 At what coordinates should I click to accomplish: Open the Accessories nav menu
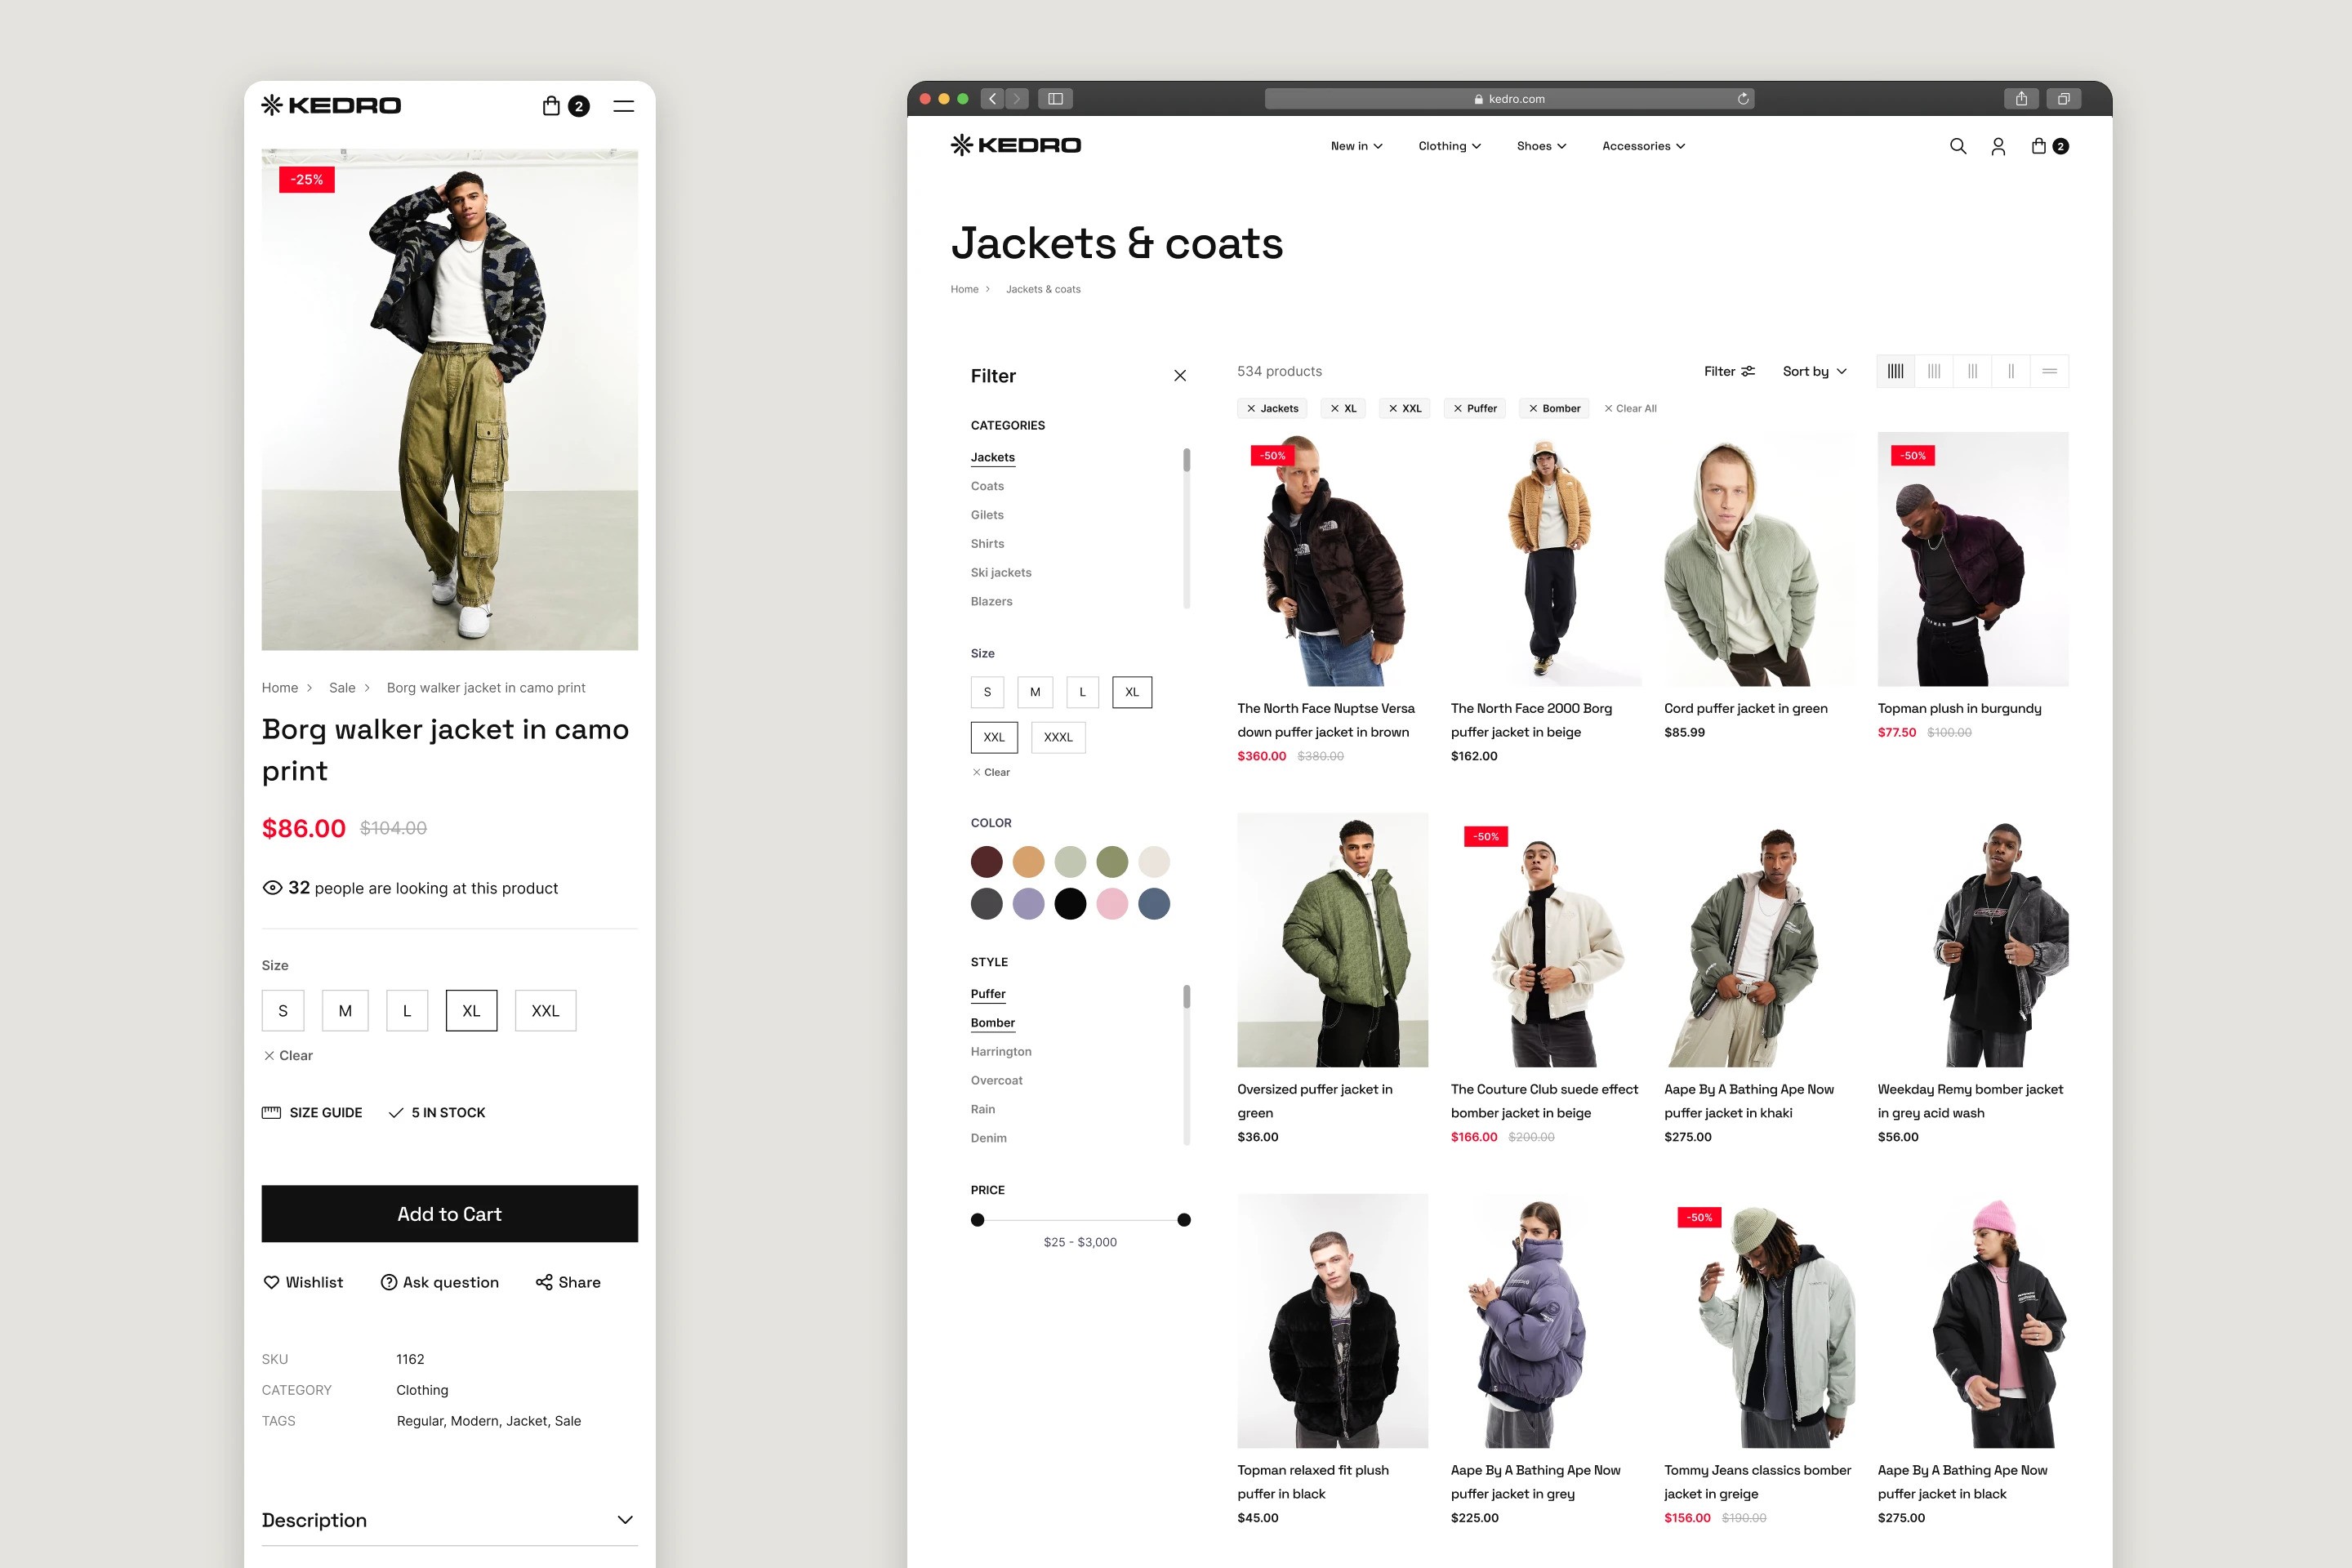1643,146
